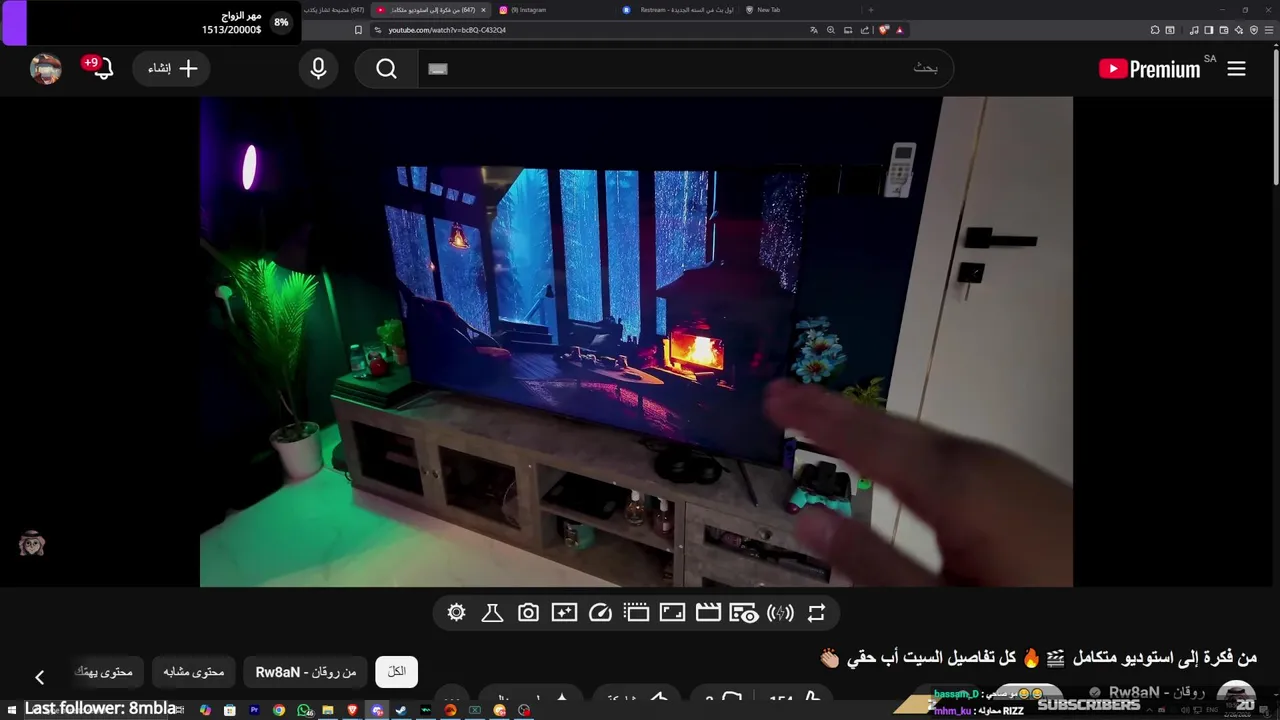Click the مهر الزواج goal overlay text
1280x720 pixels.
click(x=241, y=16)
